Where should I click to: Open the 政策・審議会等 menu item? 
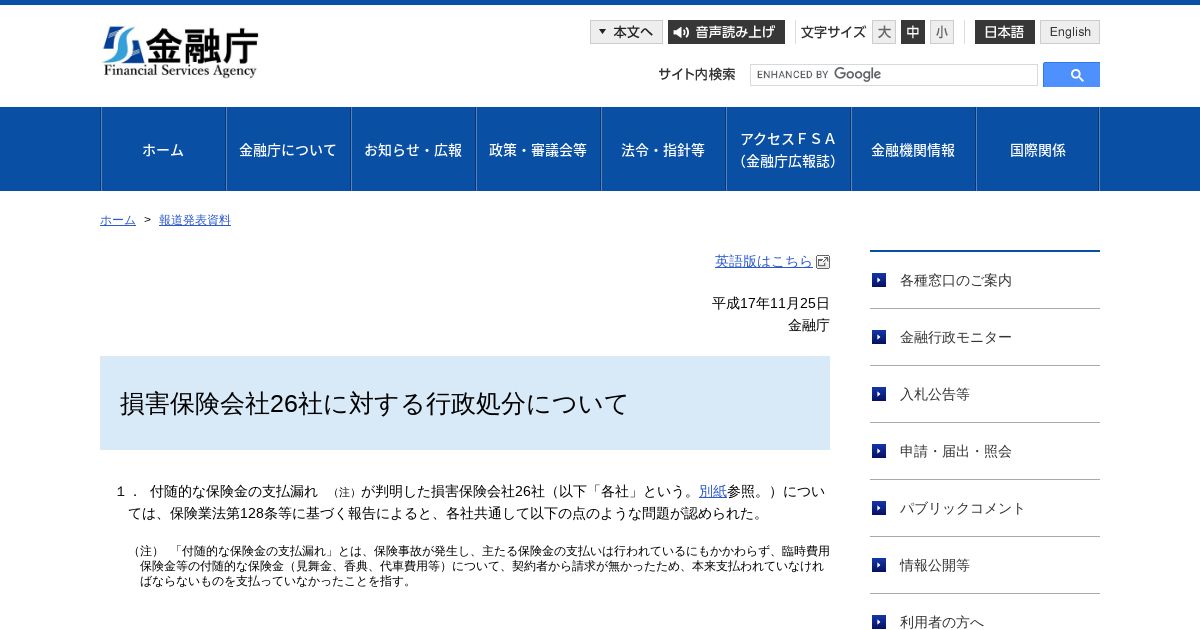click(x=539, y=149)
